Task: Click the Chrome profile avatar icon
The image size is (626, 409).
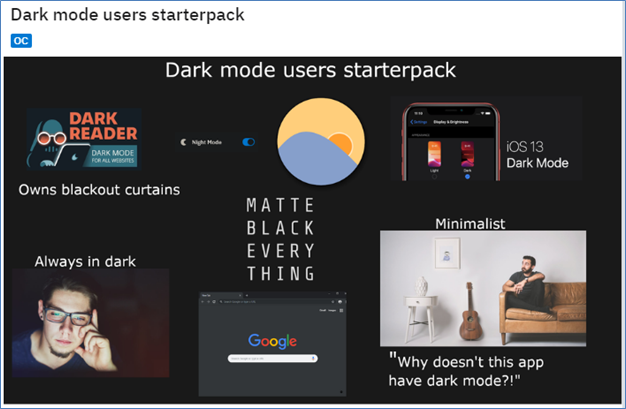Action: click(340, 302)
